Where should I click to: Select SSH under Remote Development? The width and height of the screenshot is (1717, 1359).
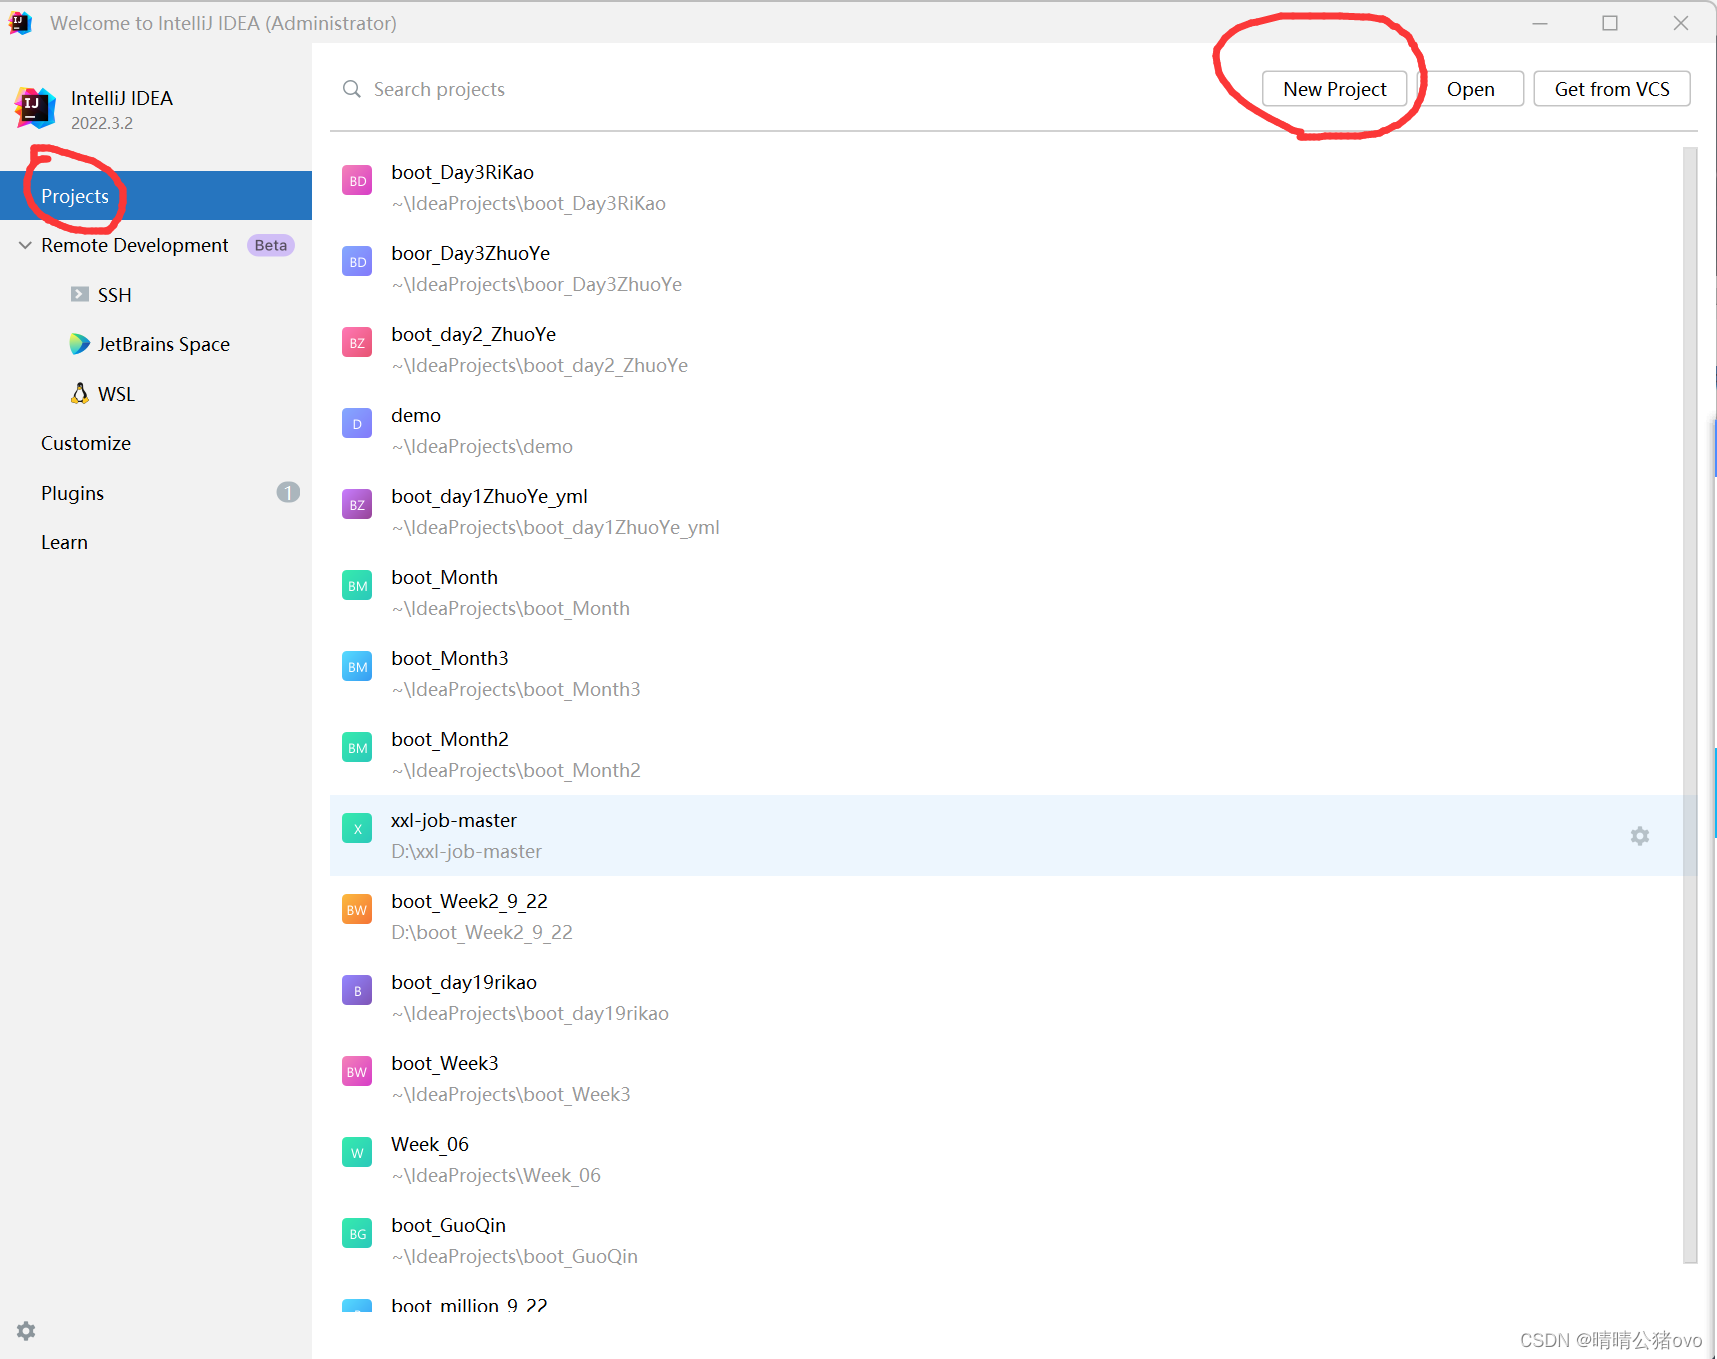(x=156, y=295)
